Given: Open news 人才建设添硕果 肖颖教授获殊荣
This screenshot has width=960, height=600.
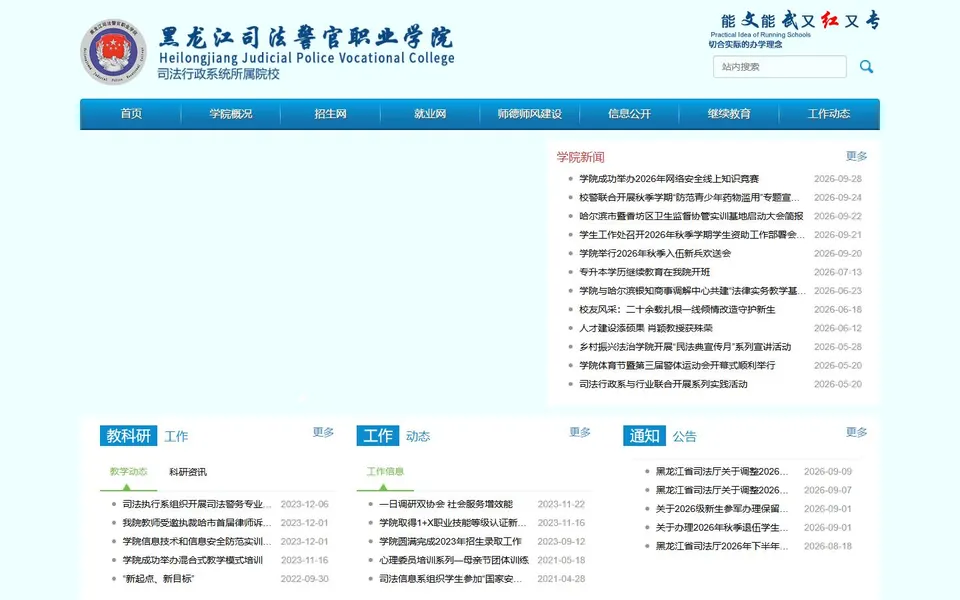Looking at the screenshot, I should pos(646,328).
